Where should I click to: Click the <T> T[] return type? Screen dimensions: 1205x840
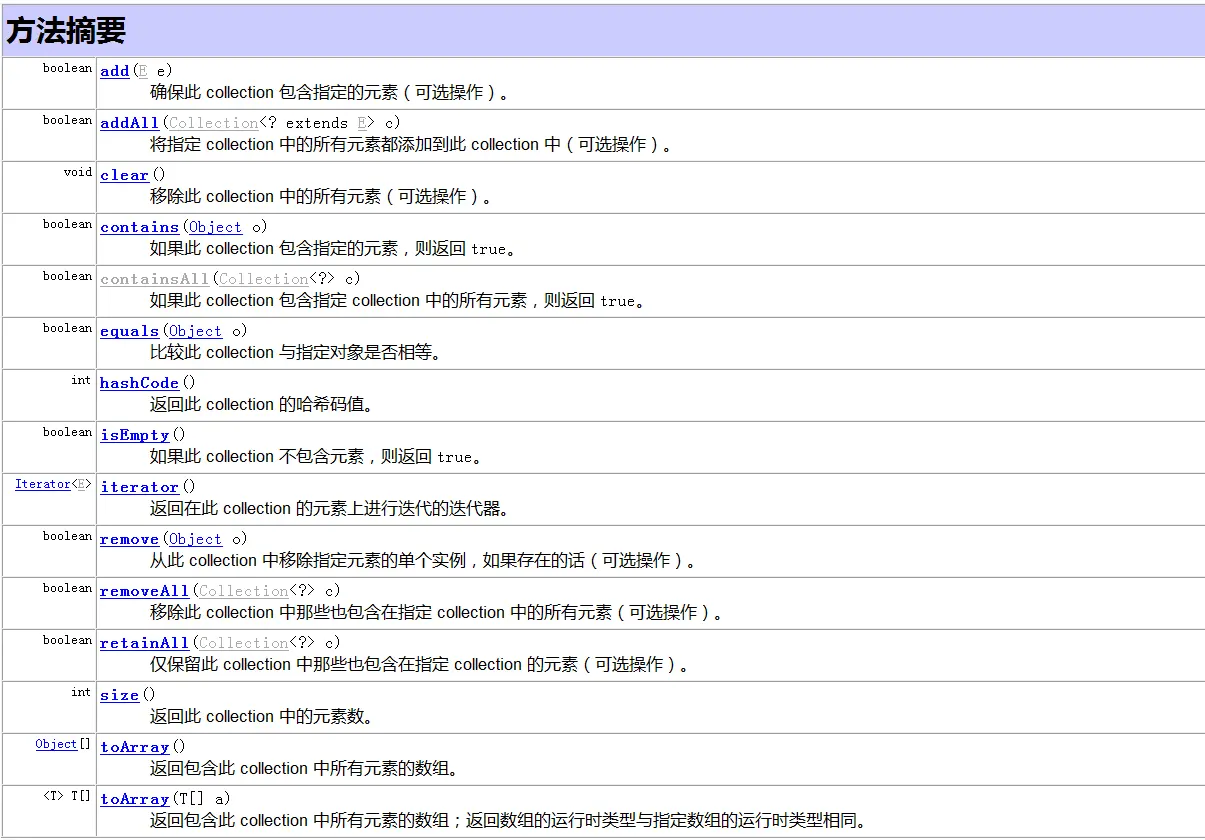(x=67, y=796)
